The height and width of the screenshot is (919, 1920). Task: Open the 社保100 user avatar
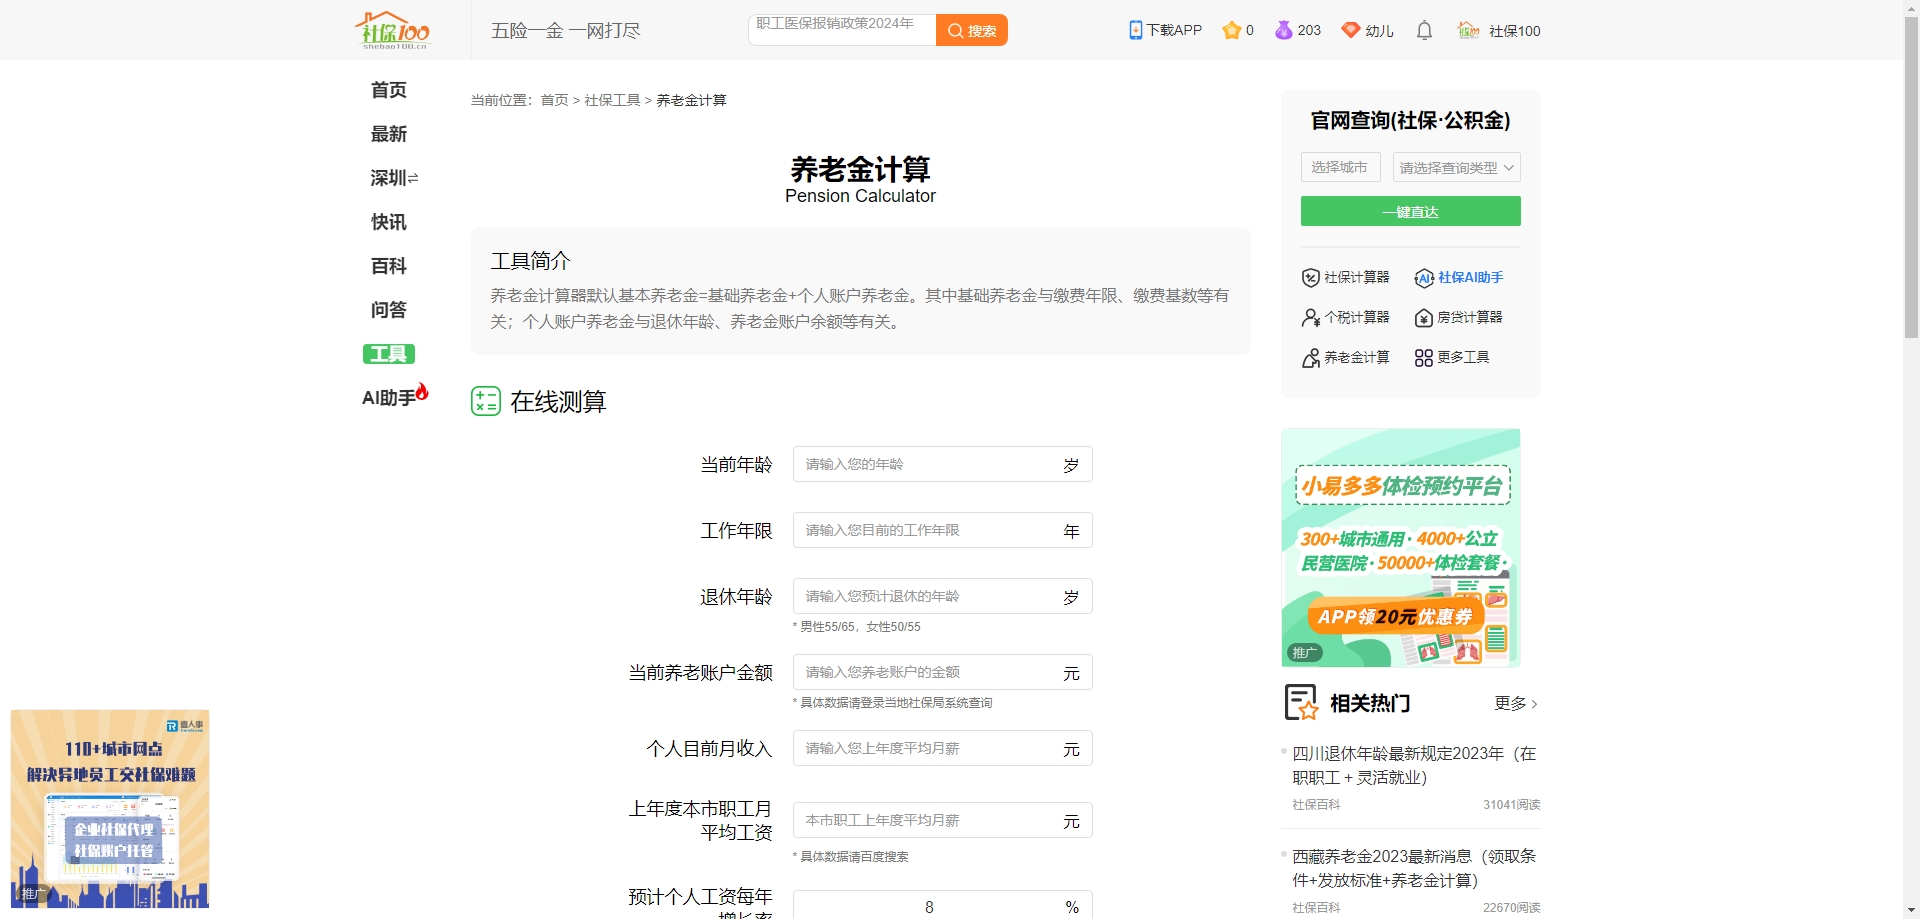coord(1468,30)
